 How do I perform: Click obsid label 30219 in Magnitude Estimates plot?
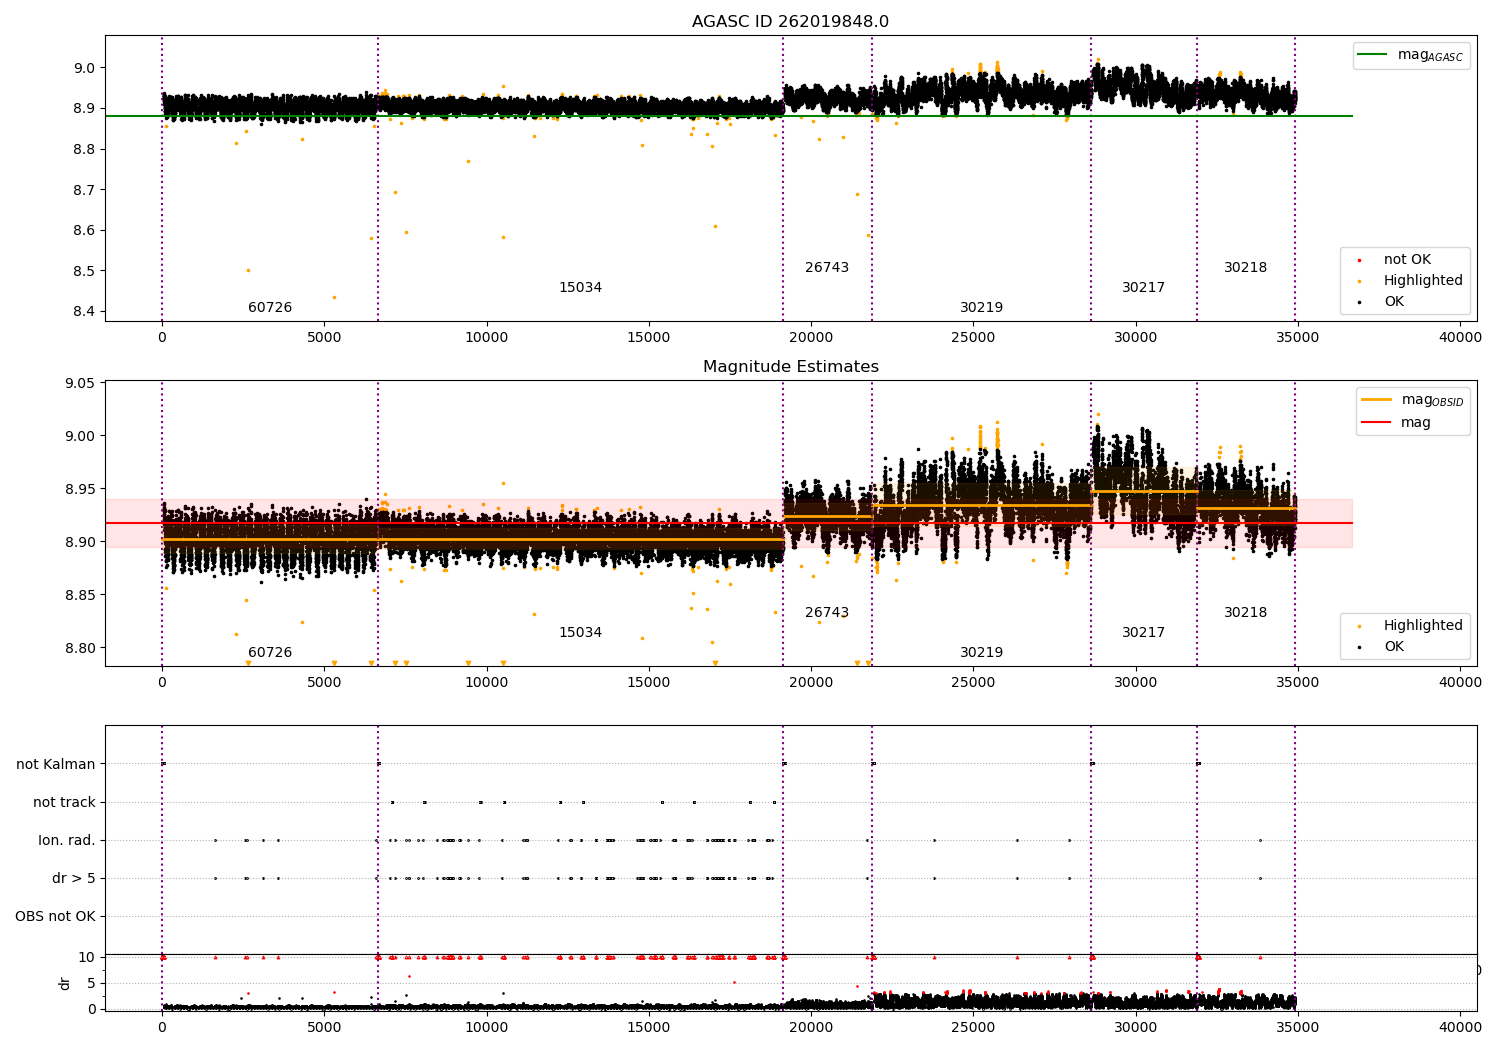coord(981,653)
